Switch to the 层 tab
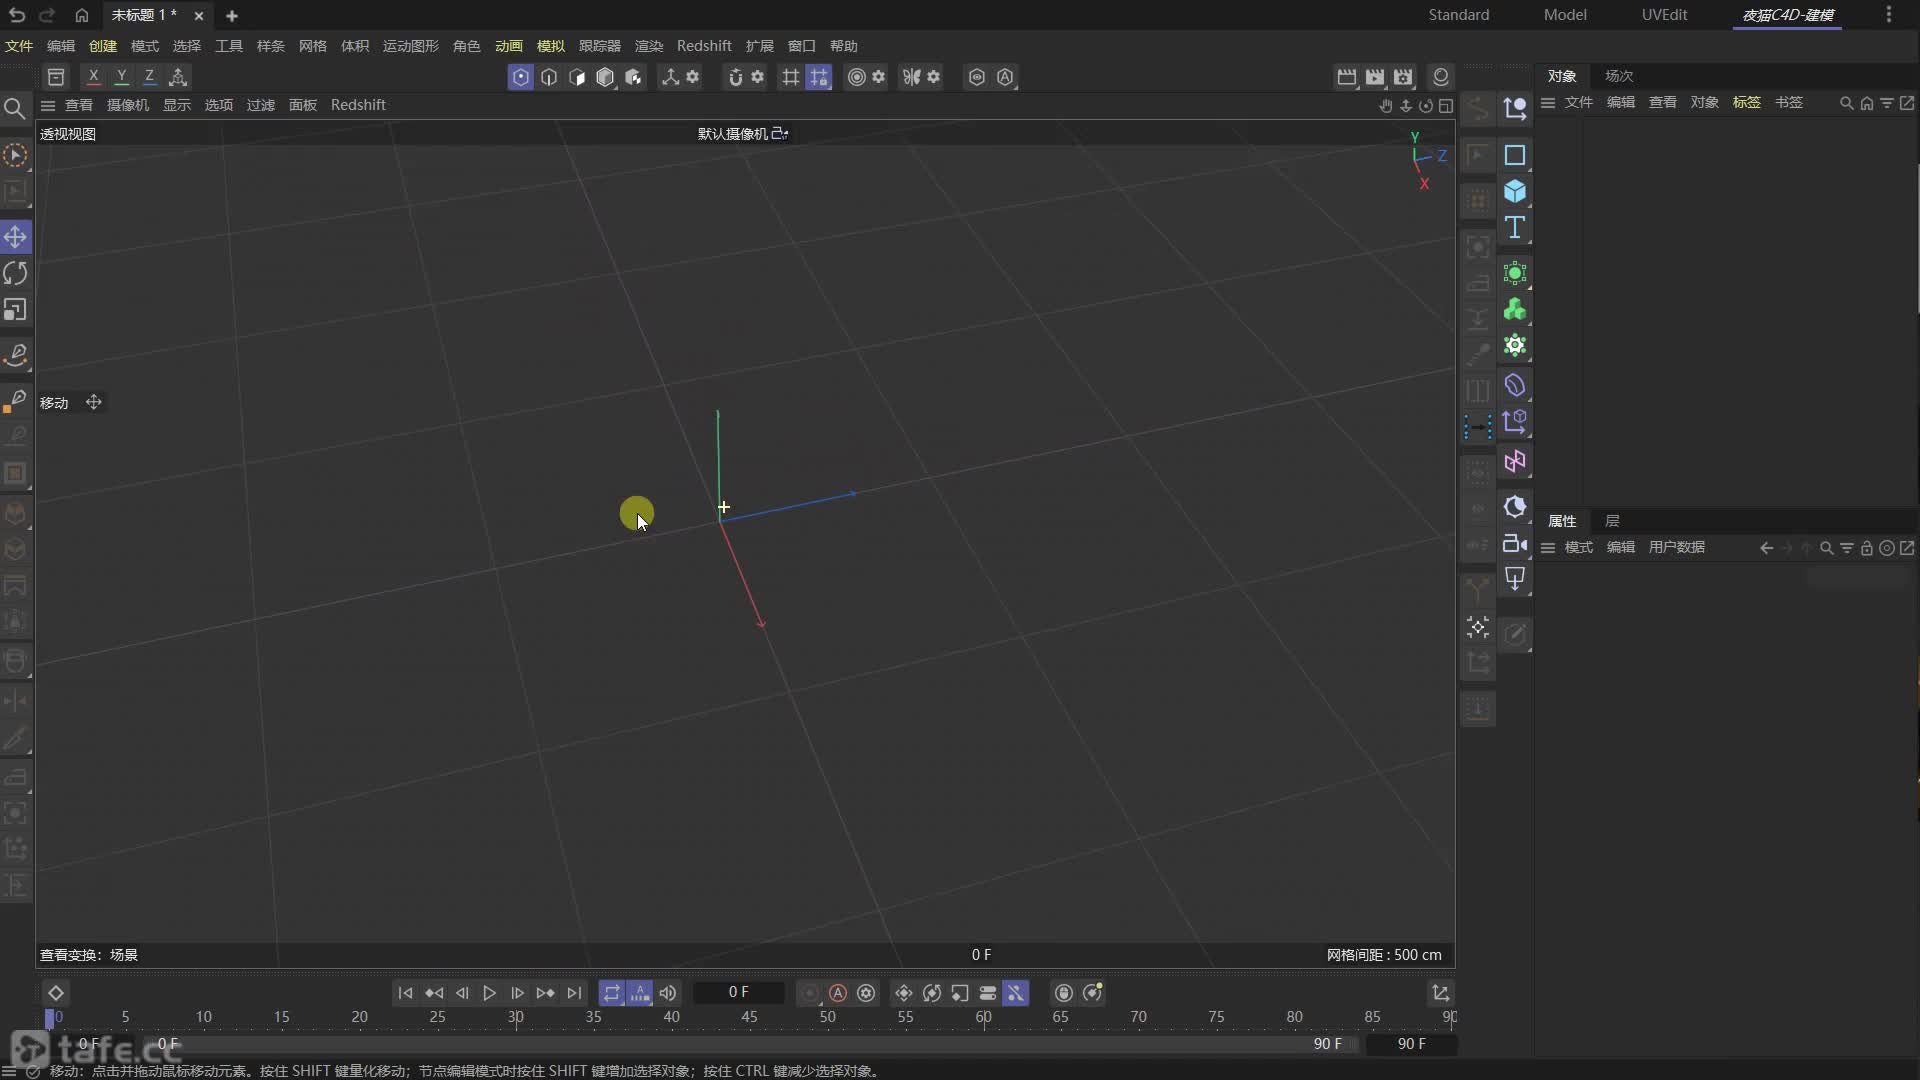This screenshot has height=1080, width=1920. tap(1612, 521)
